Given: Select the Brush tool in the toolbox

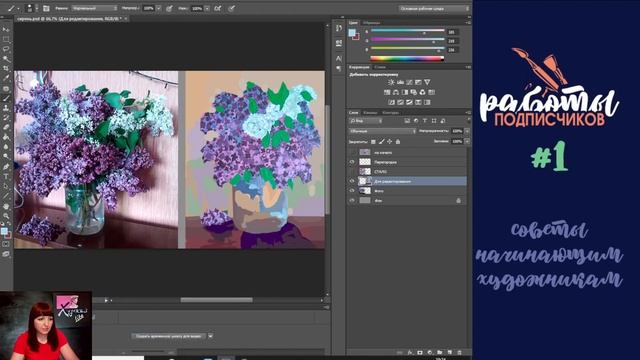Looking at the screenshot, I should [x=6, y=98].
